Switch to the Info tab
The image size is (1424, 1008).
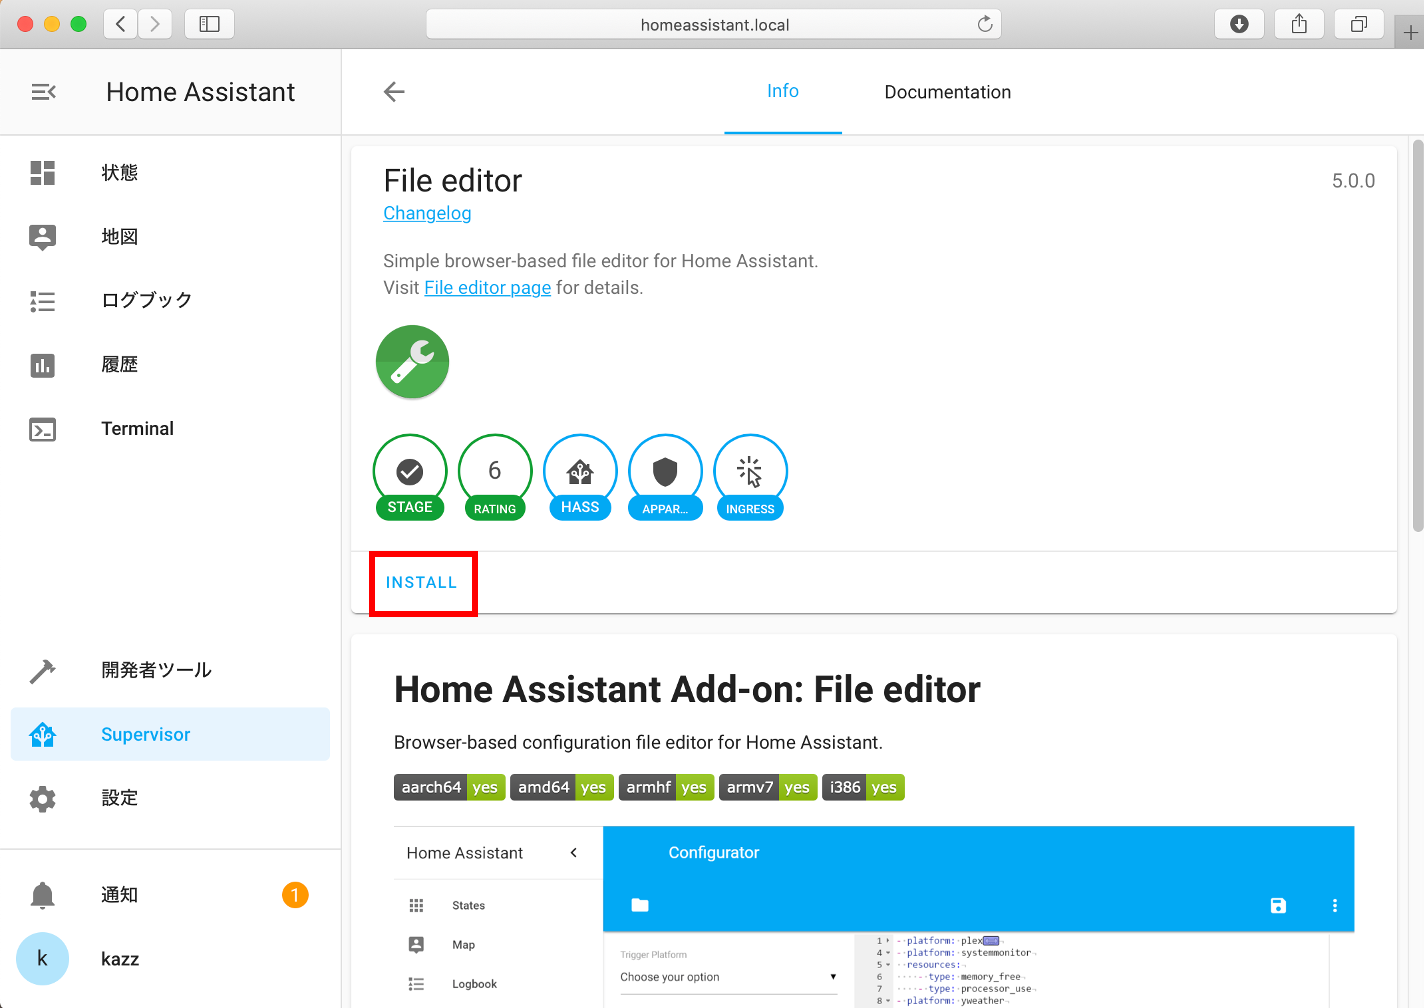point(783,92)
